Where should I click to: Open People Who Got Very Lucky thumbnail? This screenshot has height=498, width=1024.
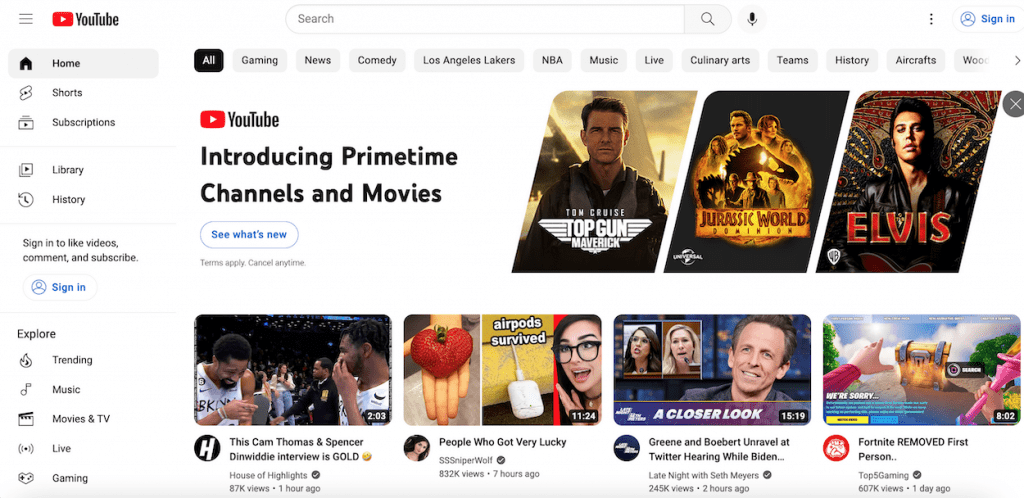click(502, 370)
